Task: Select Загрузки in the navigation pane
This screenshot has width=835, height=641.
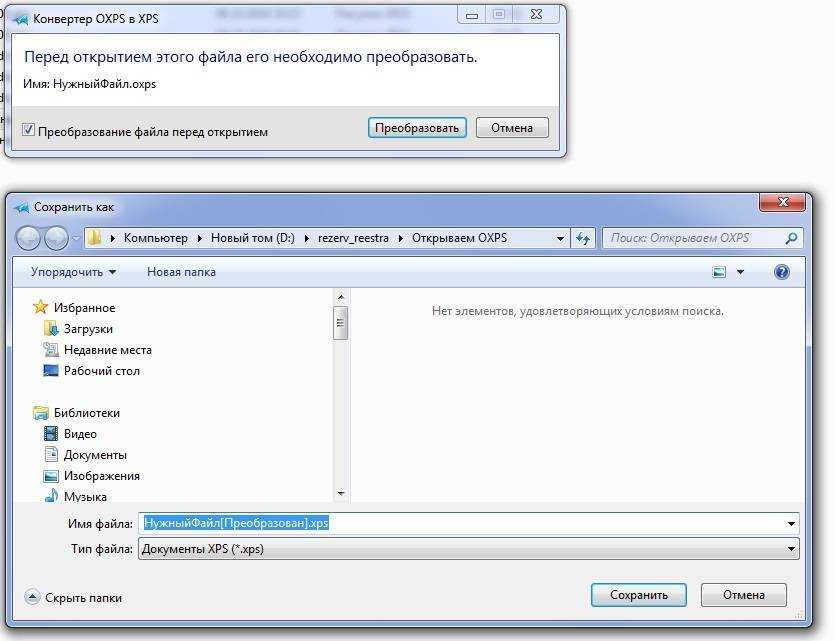Action: (88, 329)
